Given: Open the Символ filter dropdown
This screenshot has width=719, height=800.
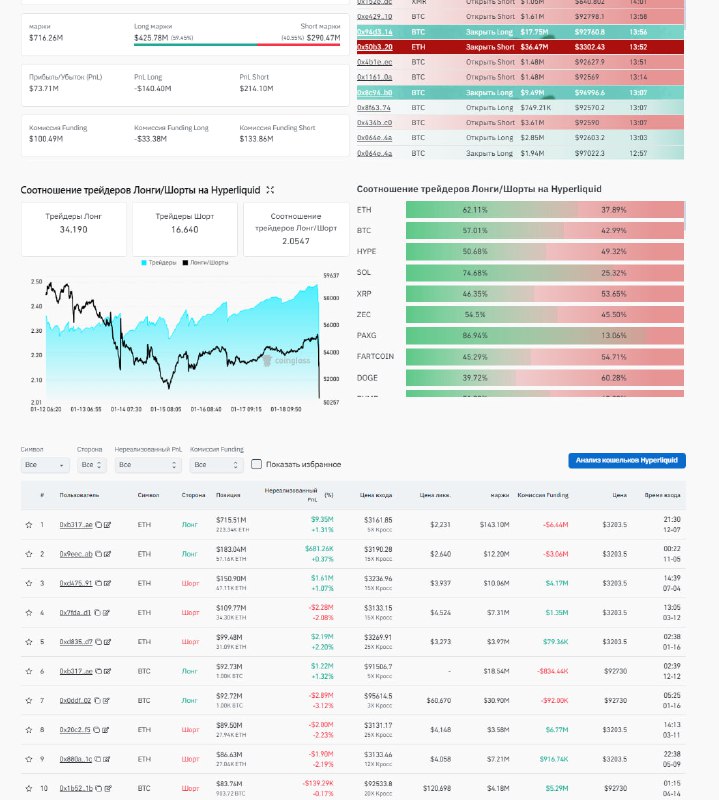Looking at the screenshot, I should click(45, 465).
